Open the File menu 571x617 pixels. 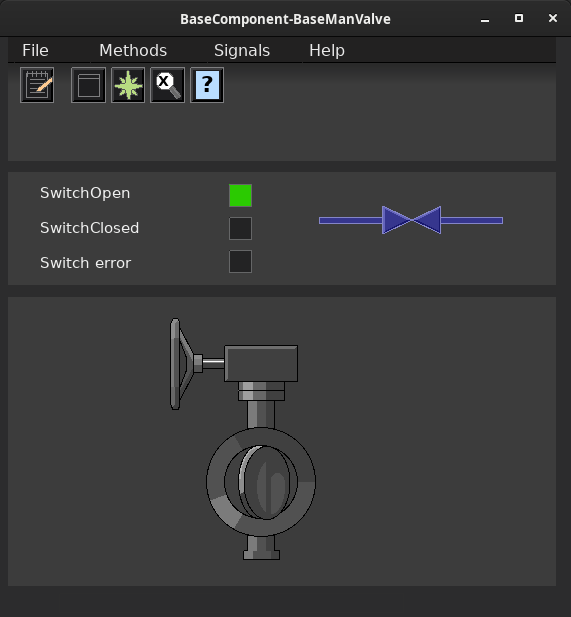point(35,50)
